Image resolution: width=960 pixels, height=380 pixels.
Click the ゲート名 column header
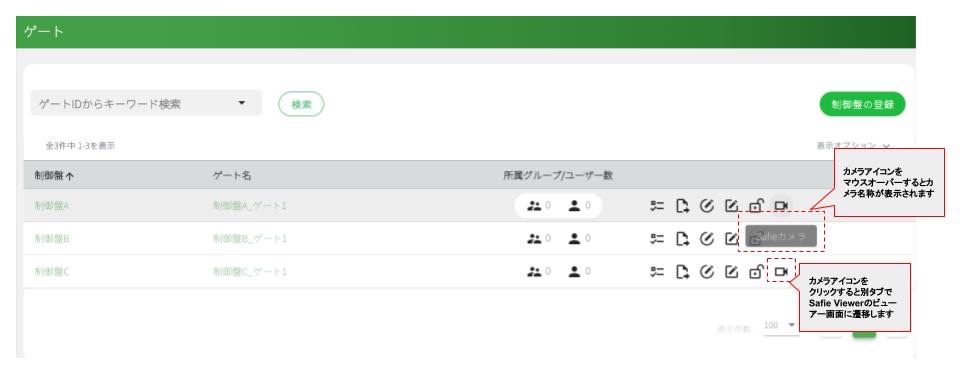point(232,175)
